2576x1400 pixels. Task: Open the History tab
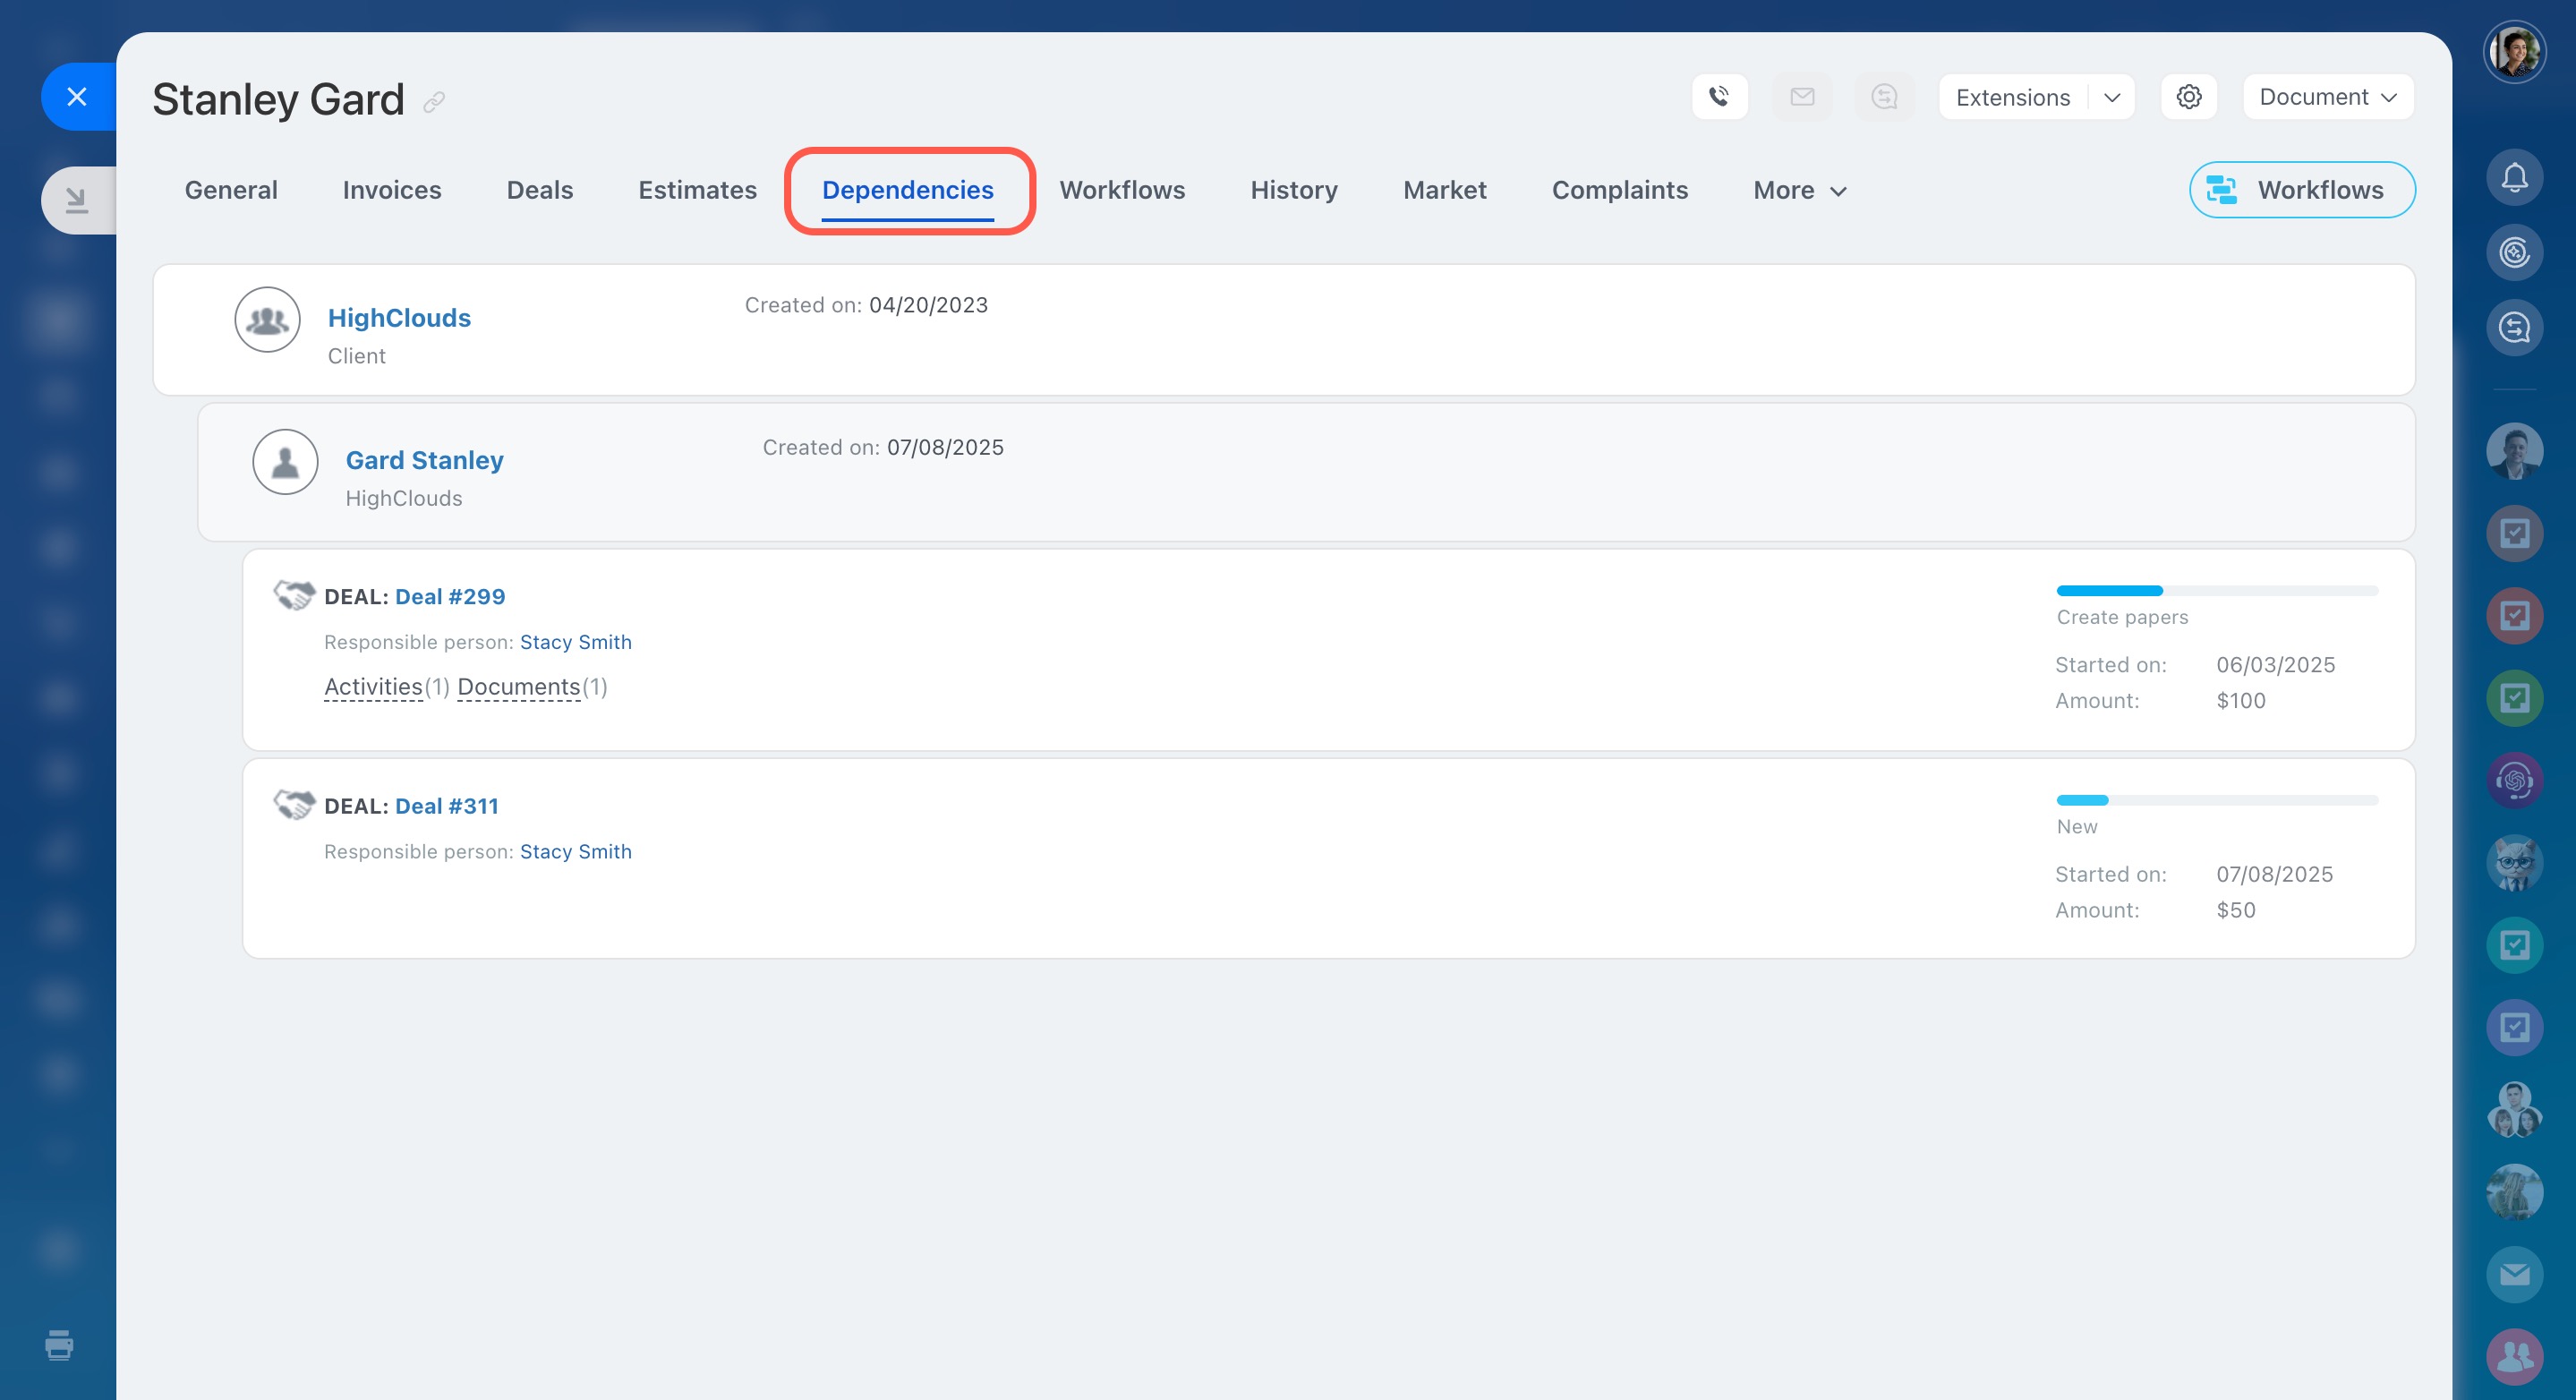[1293, 190]
